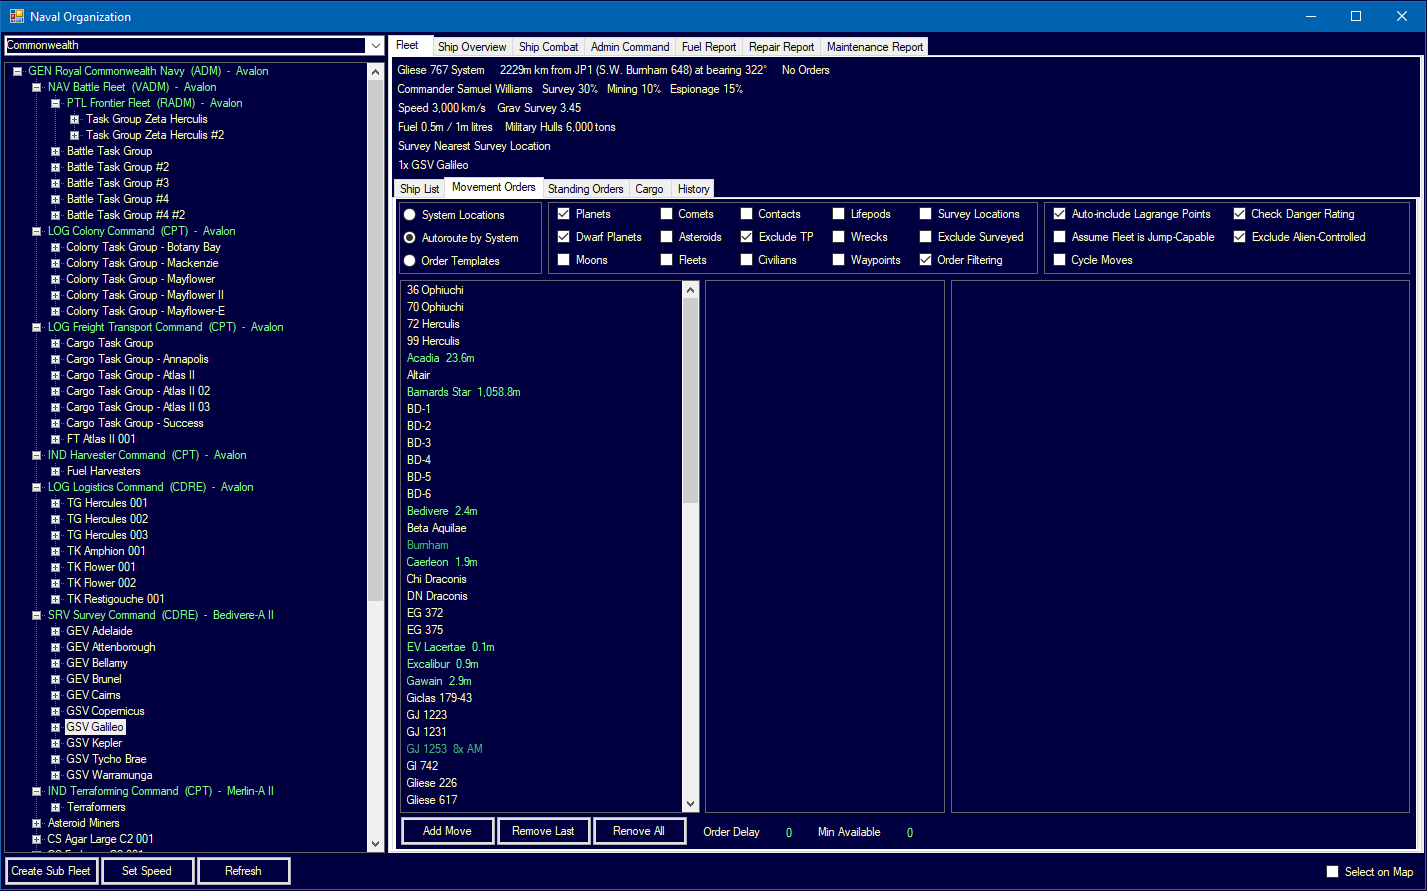Collapse the NAV Battle Fleet node

coord(37,88)
